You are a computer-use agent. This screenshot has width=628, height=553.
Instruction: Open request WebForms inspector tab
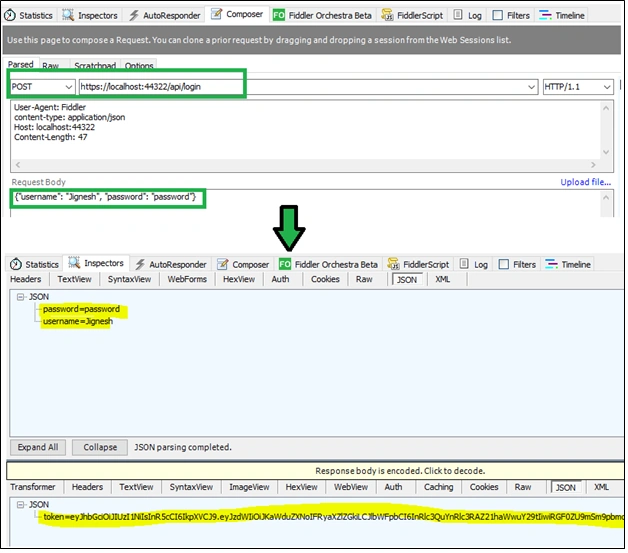click(x=187, y=280)
